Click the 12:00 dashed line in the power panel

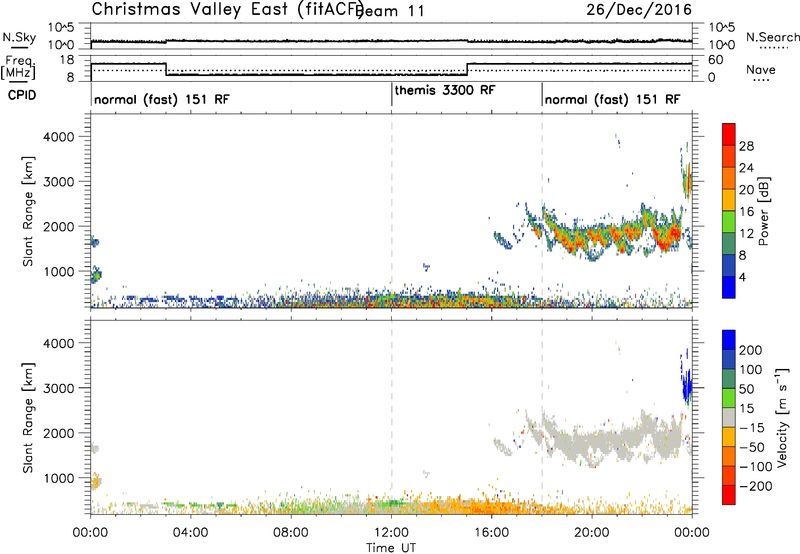click(392, 211)
